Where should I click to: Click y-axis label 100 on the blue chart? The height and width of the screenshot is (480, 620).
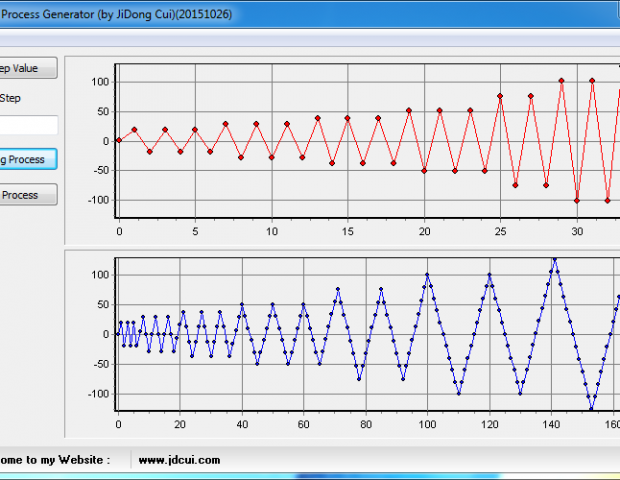[x=98, y=274]
